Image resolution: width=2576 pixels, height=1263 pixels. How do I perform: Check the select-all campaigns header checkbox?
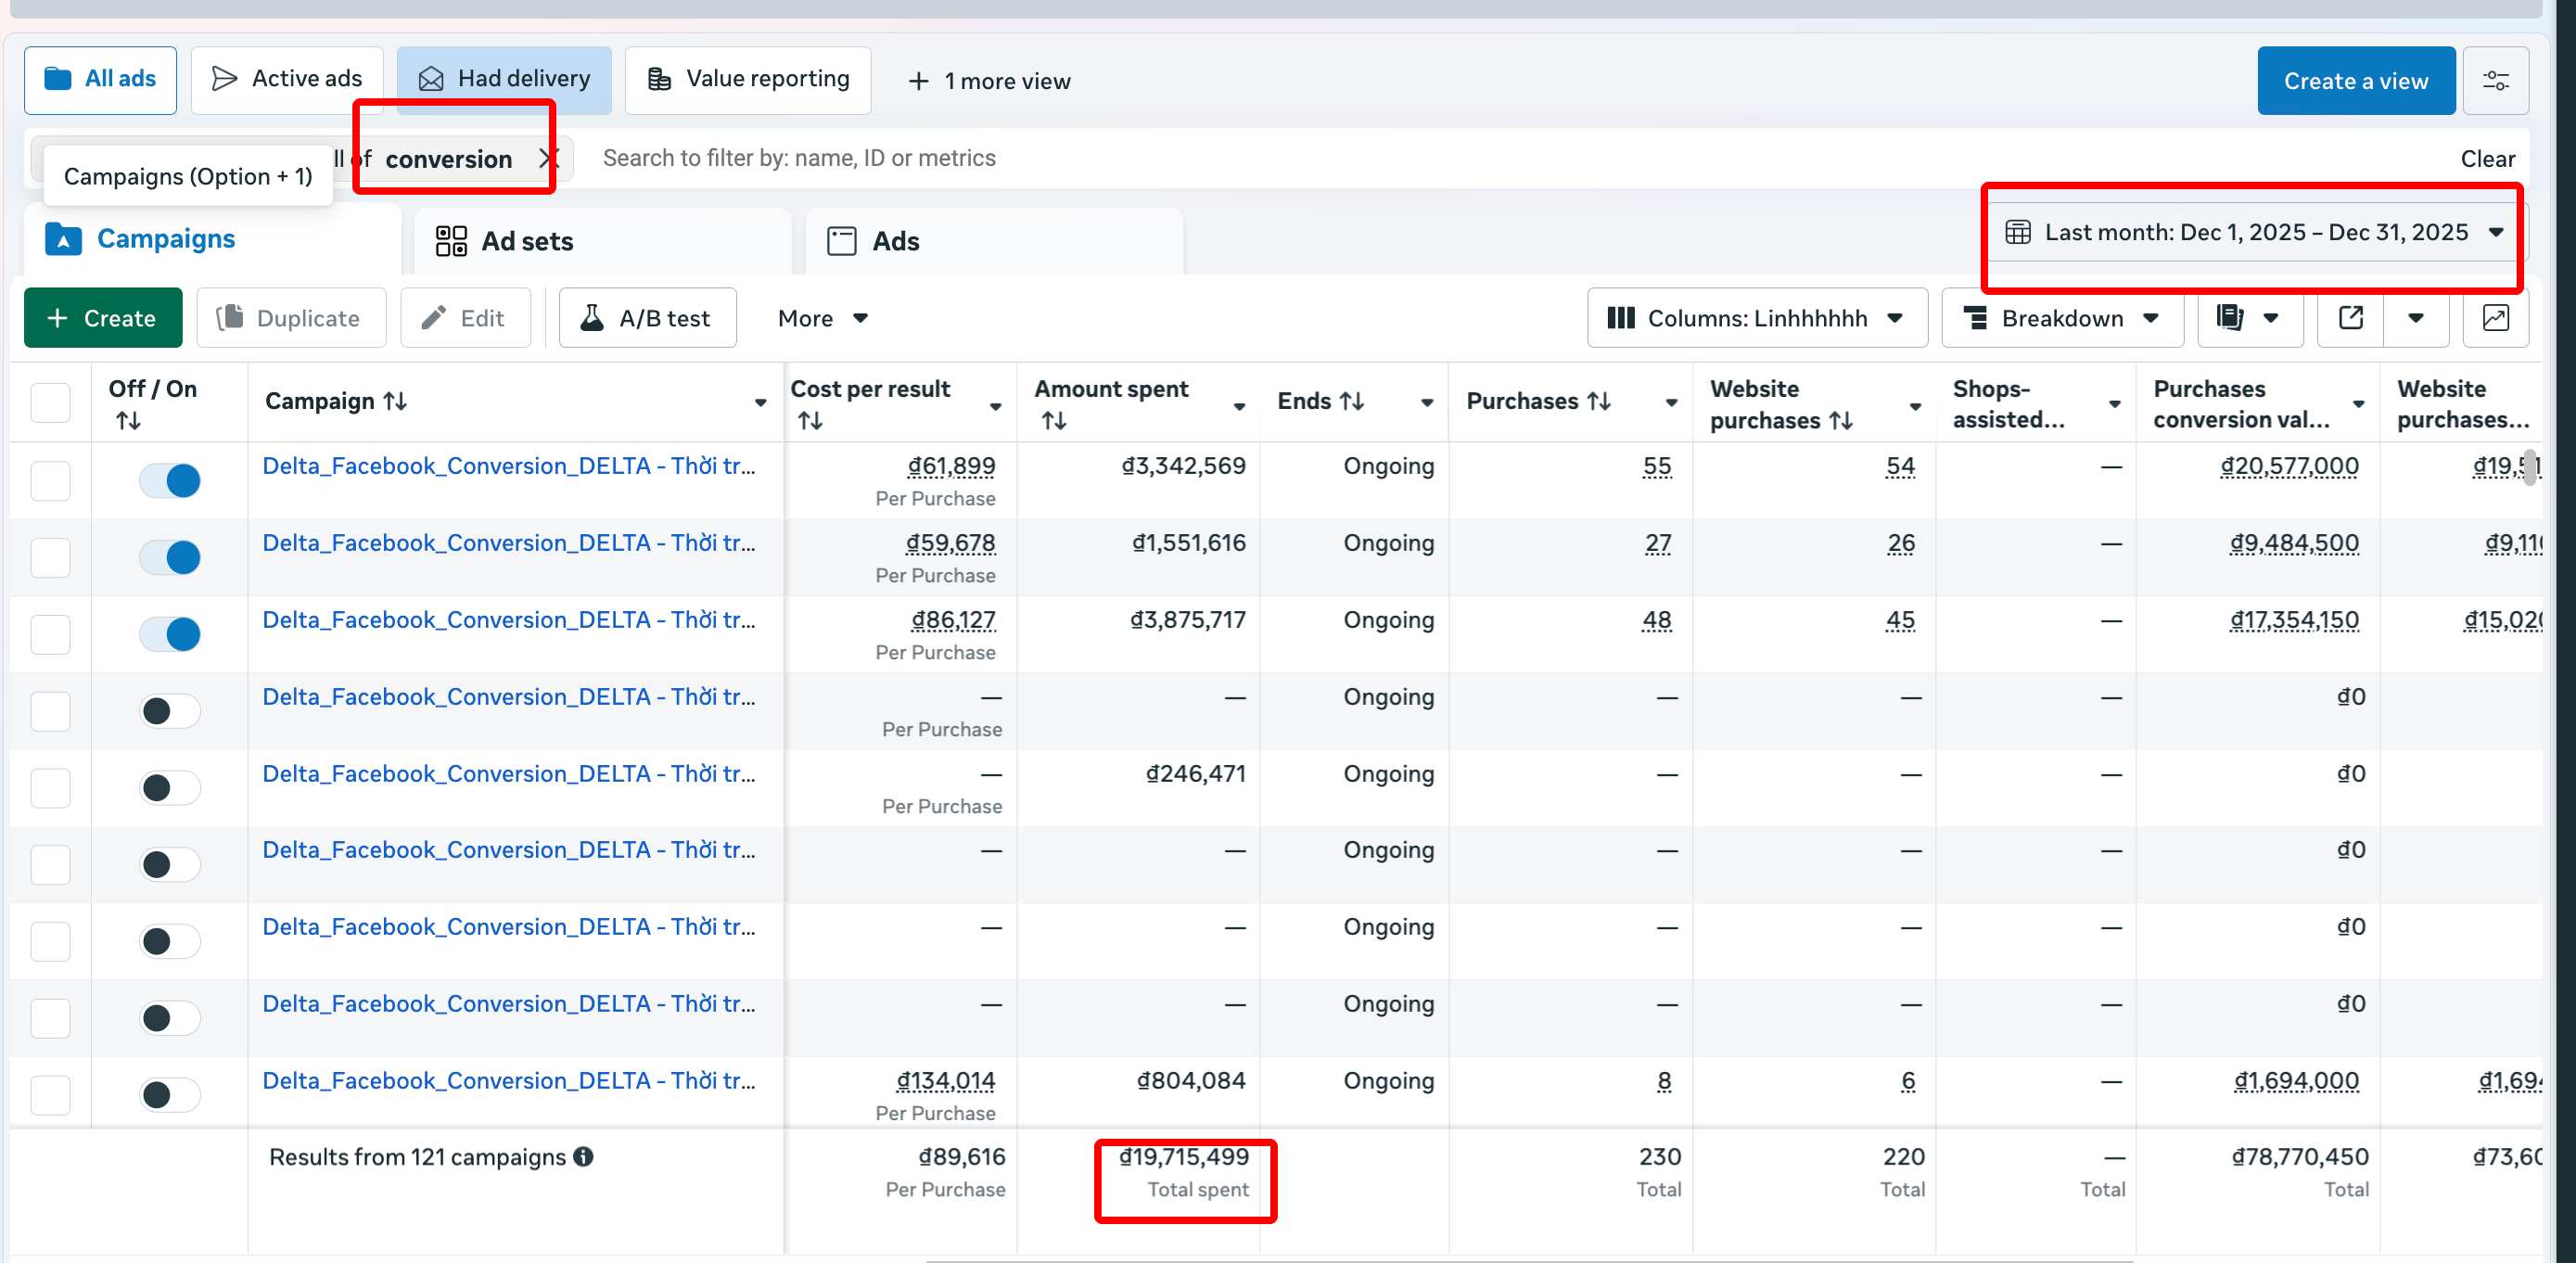(50, 403)
